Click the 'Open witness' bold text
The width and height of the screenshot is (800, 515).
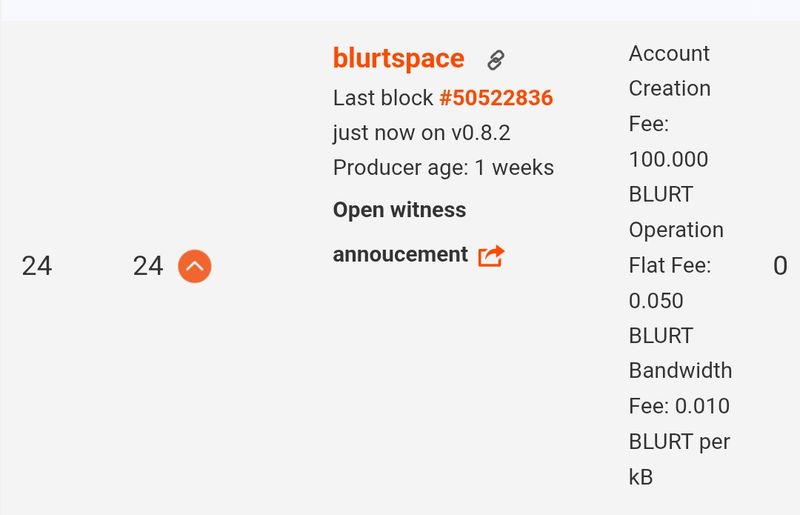(399, 210)
